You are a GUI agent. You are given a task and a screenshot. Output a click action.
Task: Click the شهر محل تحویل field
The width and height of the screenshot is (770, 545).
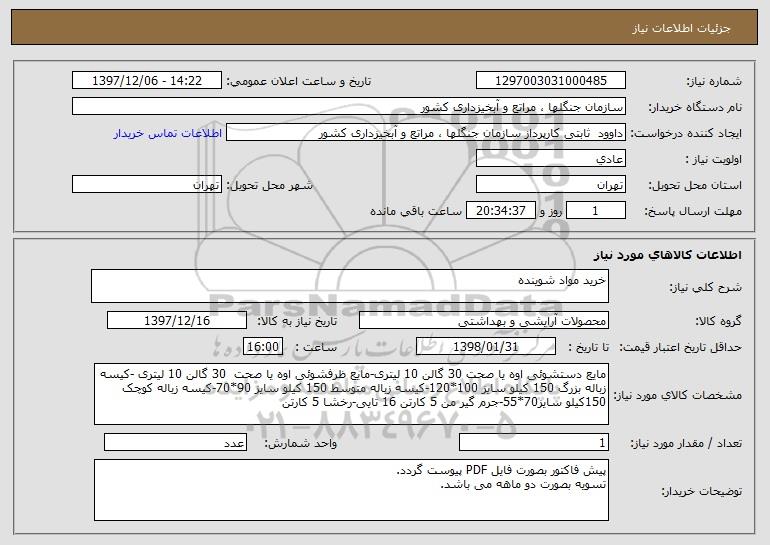(x=147, y=185)
